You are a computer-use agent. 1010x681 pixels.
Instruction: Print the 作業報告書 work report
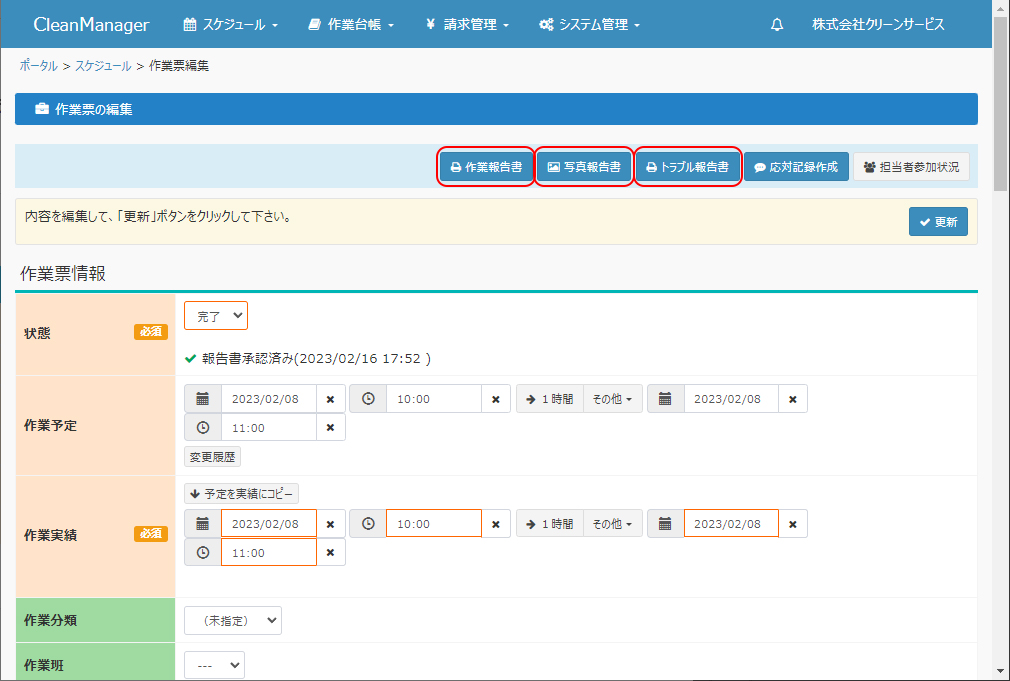[486, 168]
